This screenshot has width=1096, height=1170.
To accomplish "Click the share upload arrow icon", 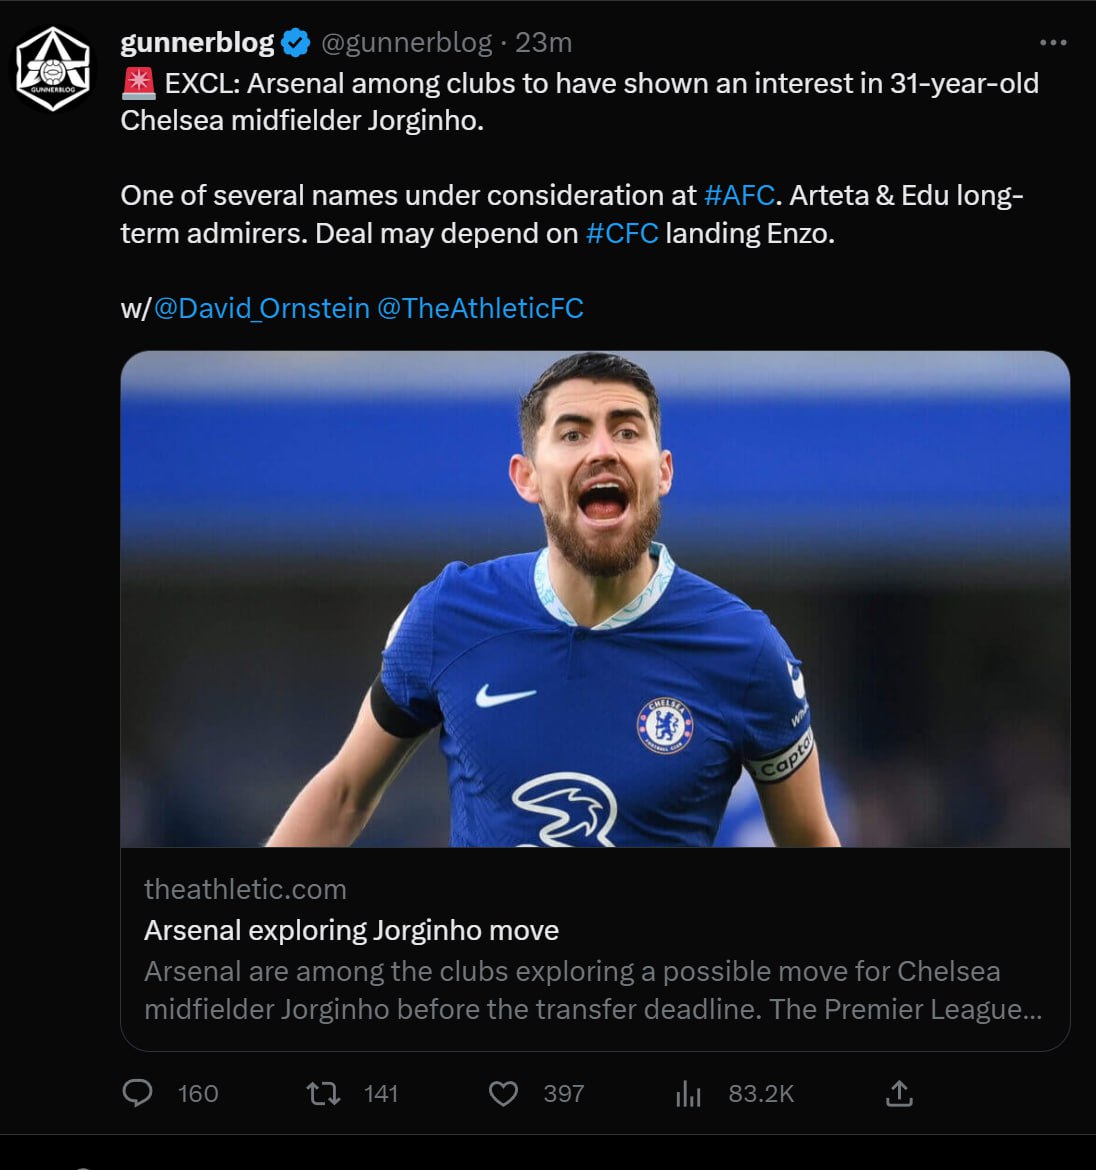I will pyautogui.click(x=899, y=1093).
